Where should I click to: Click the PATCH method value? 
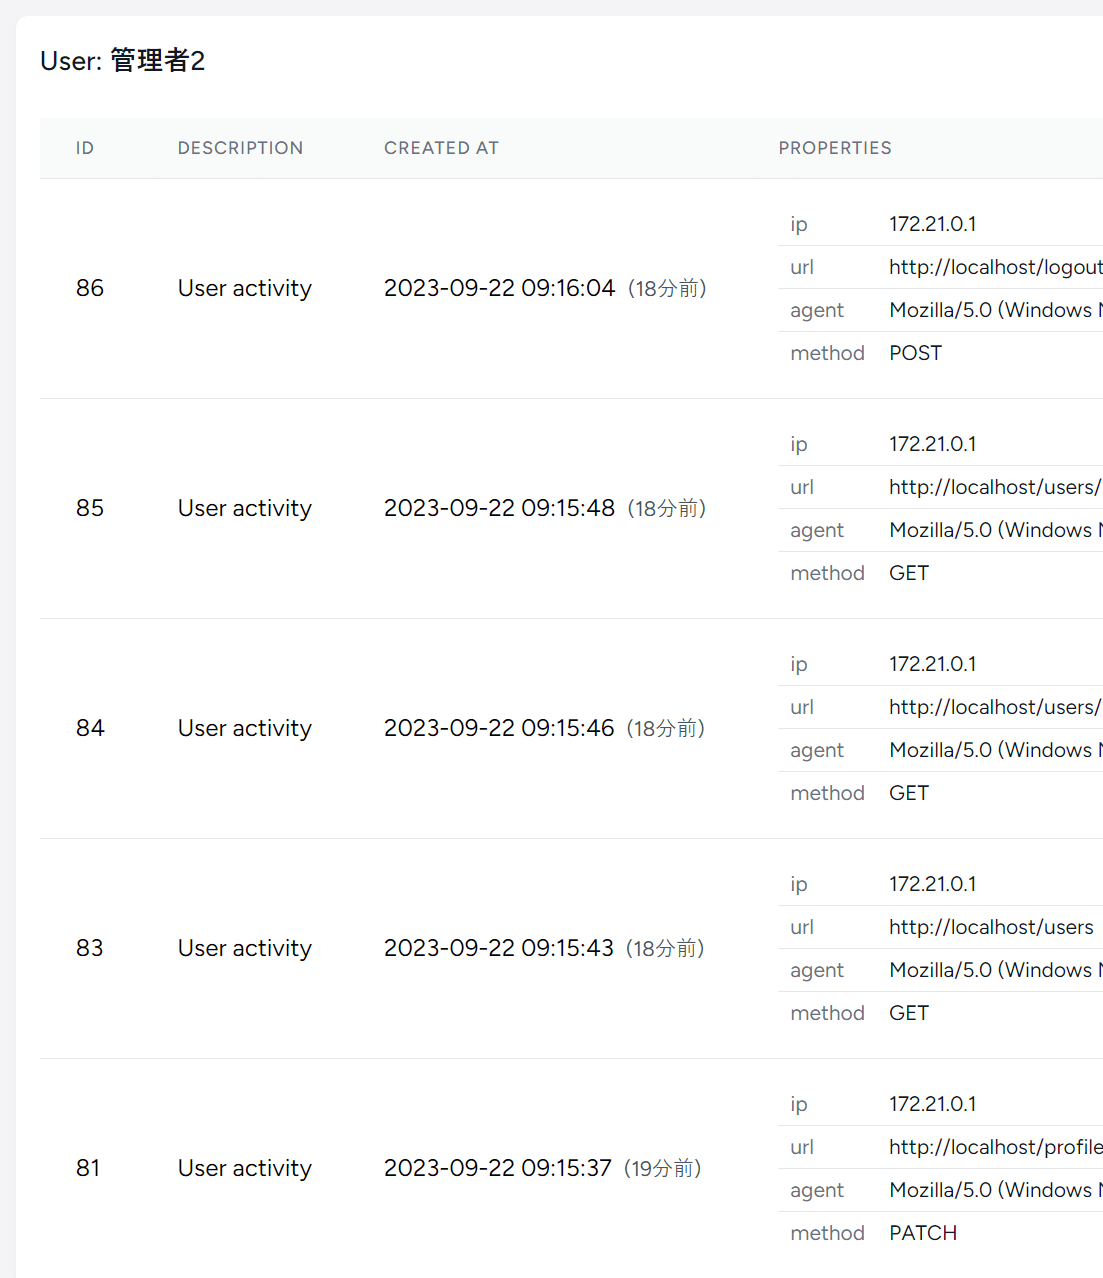pos(923,1233)
